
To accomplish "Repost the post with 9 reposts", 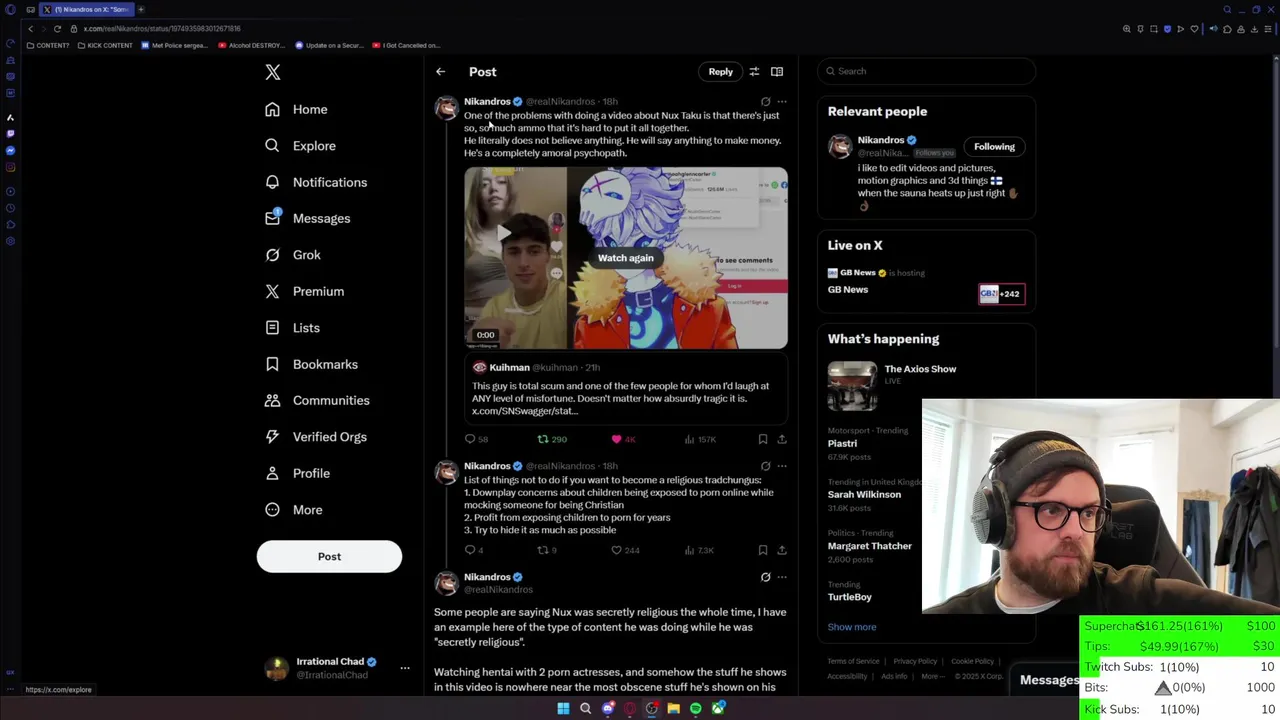I will tap(547, 550).
